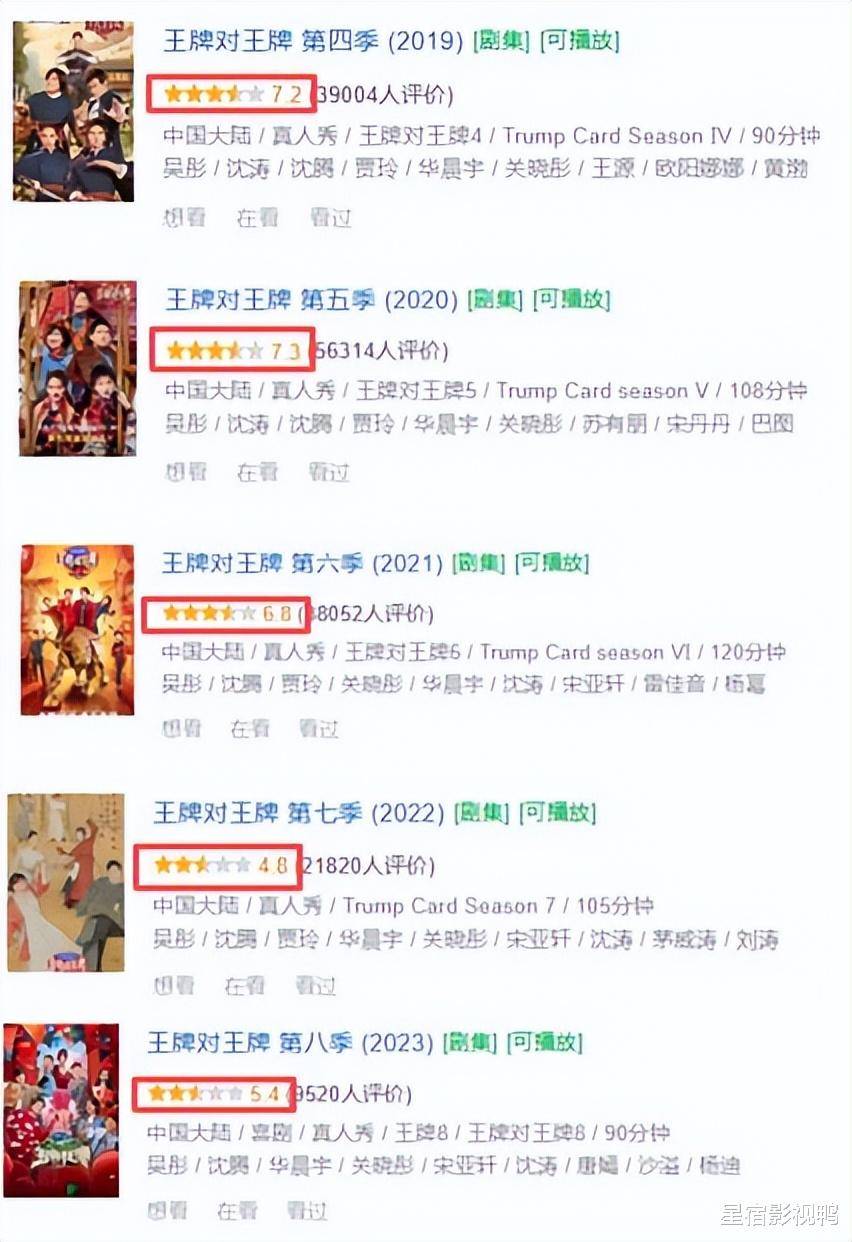Mark season five as 在看

tap(257, 472)
